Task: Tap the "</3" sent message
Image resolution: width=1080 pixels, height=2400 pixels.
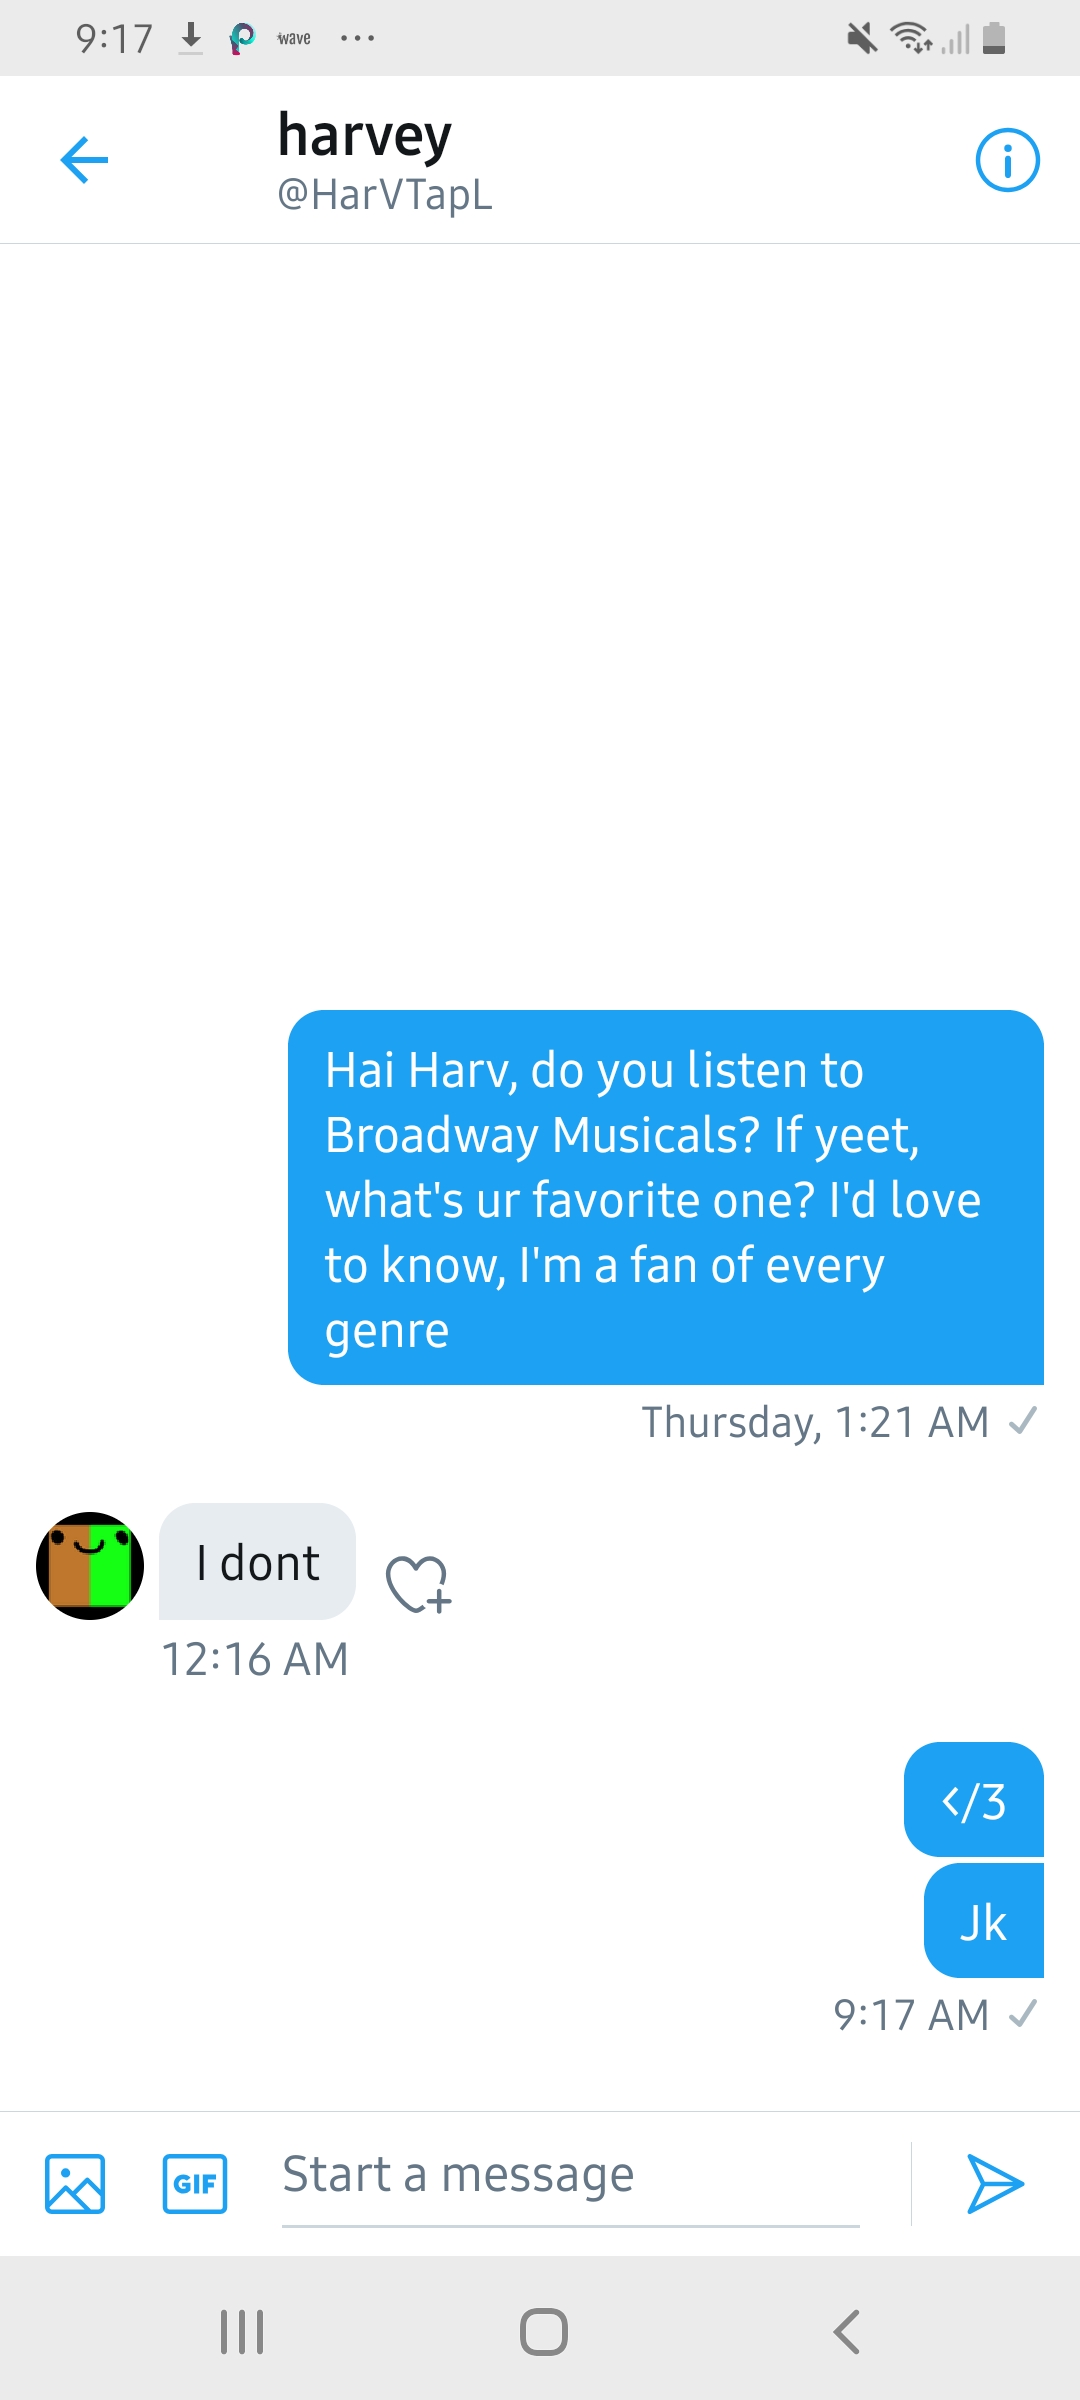Action: tap(974, 1800)
